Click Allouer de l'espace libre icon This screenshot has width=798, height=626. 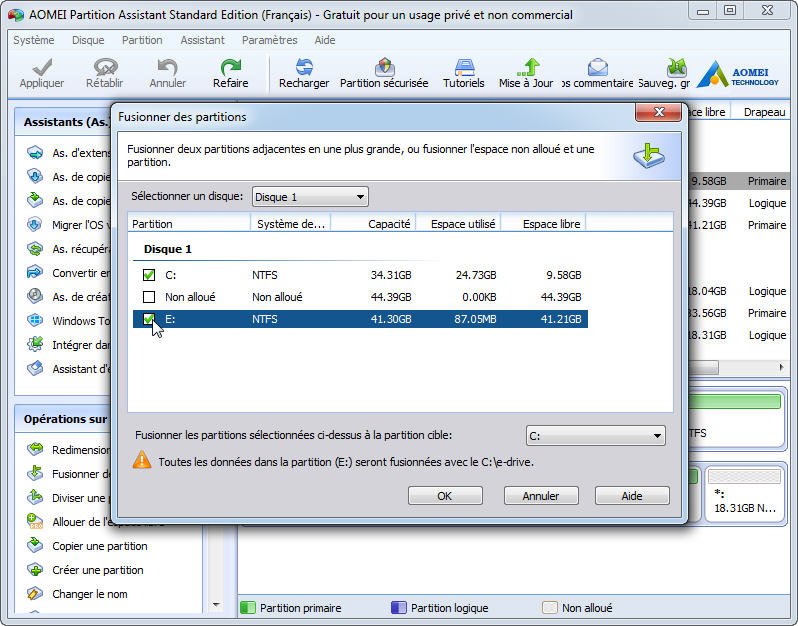[x=35, y=521]
